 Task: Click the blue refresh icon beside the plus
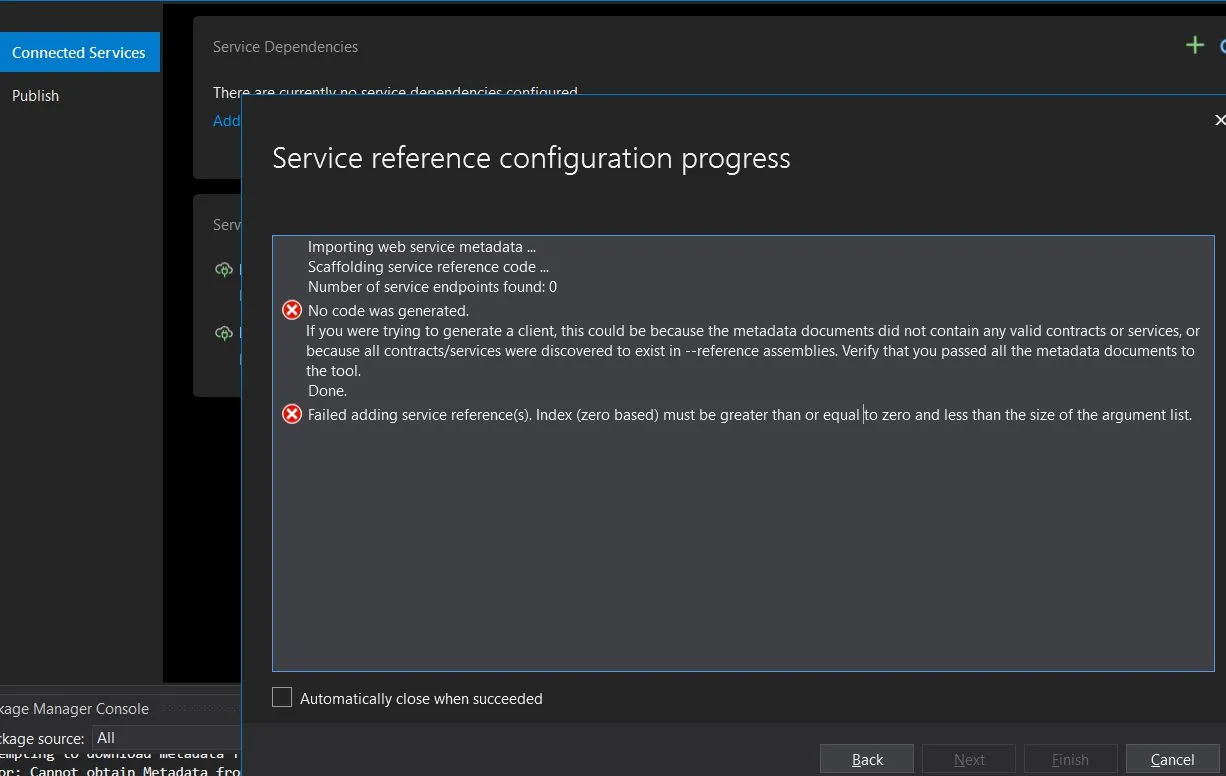tap(1222, 46)
